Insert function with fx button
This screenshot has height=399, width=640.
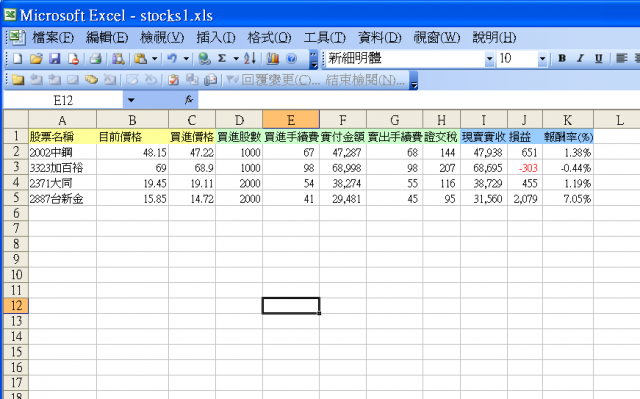189,100
